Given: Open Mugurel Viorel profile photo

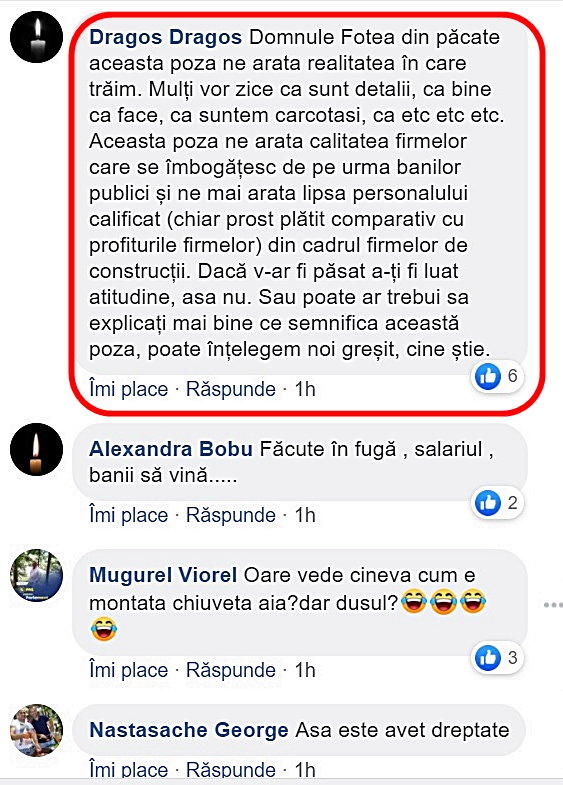Looking at the screenshot, I should click(36, 575).
